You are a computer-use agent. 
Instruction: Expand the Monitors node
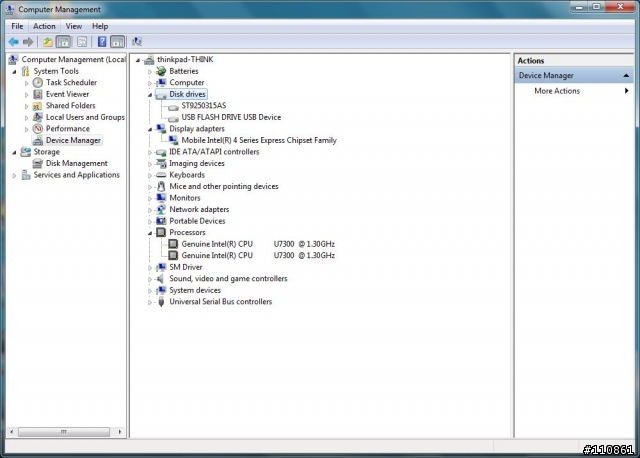(150, 198)
